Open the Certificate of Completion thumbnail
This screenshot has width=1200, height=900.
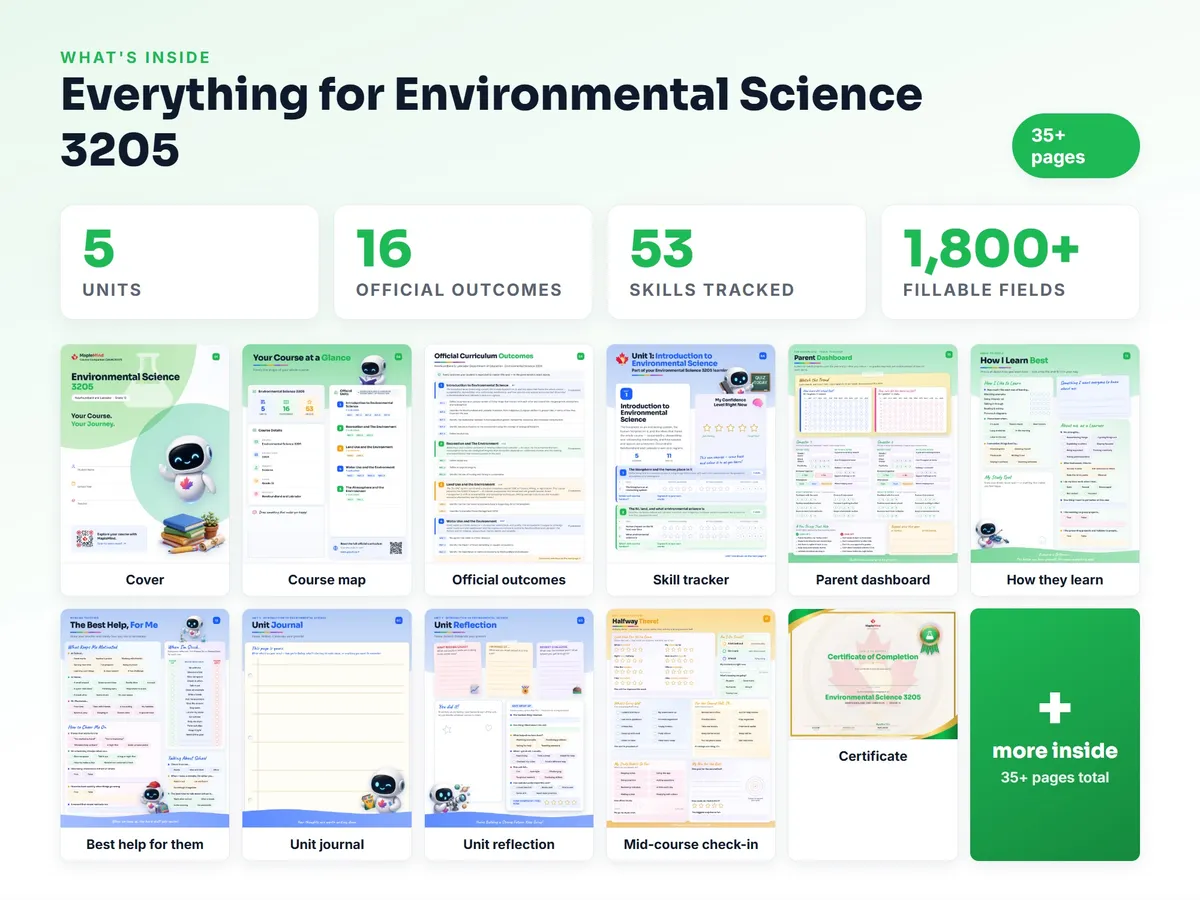(x=873, y=675)
